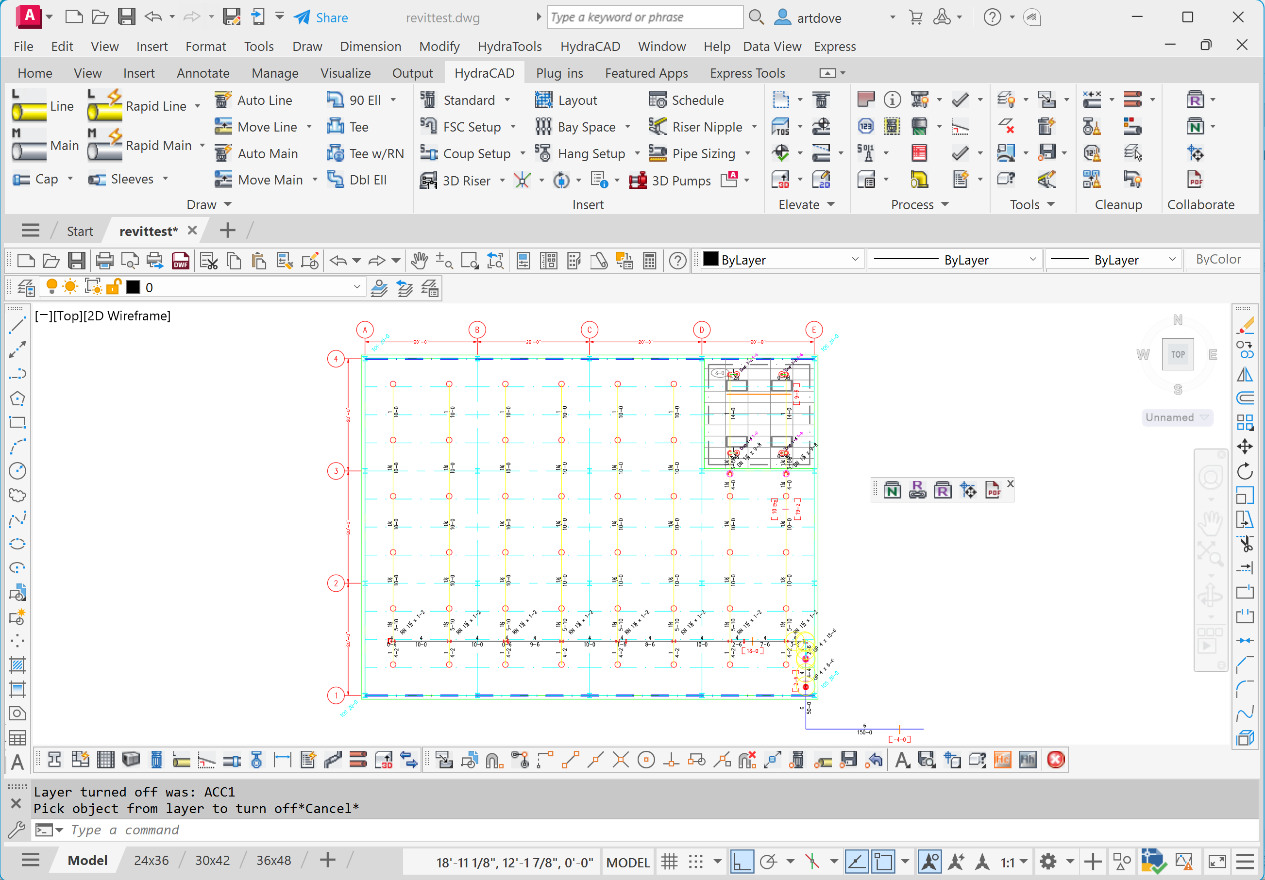Switch to the 24x36 layout tab
Screen dimensions: 1265x880
click(x=152, y=861)
